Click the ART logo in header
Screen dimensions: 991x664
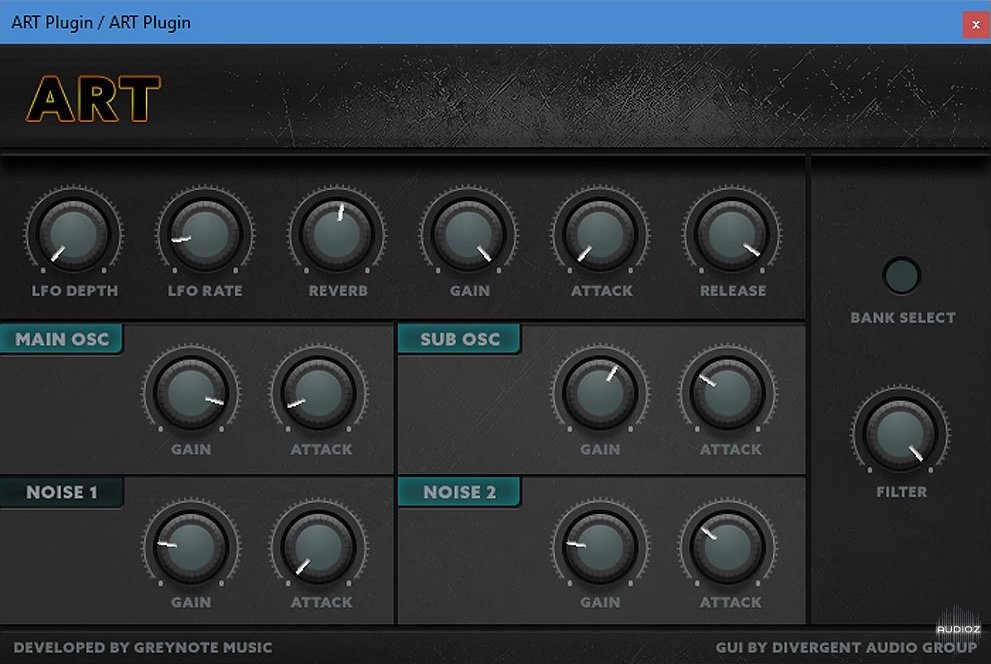tap(94, 99)
